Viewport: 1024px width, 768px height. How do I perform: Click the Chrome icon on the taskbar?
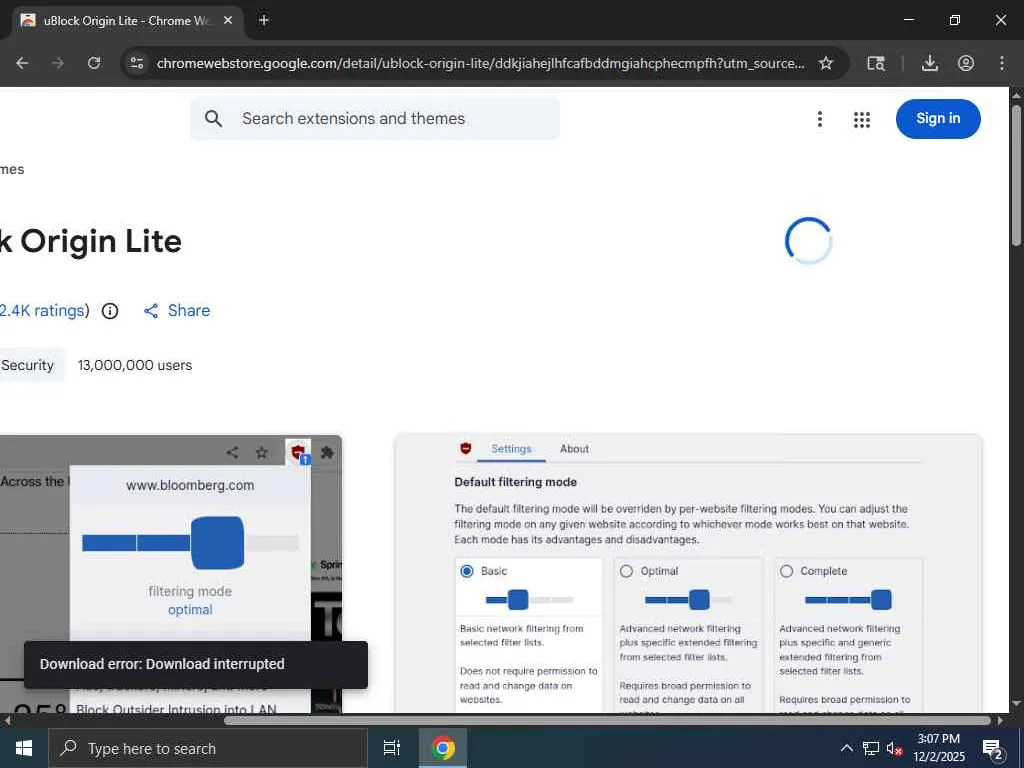[x=443, y=748]
